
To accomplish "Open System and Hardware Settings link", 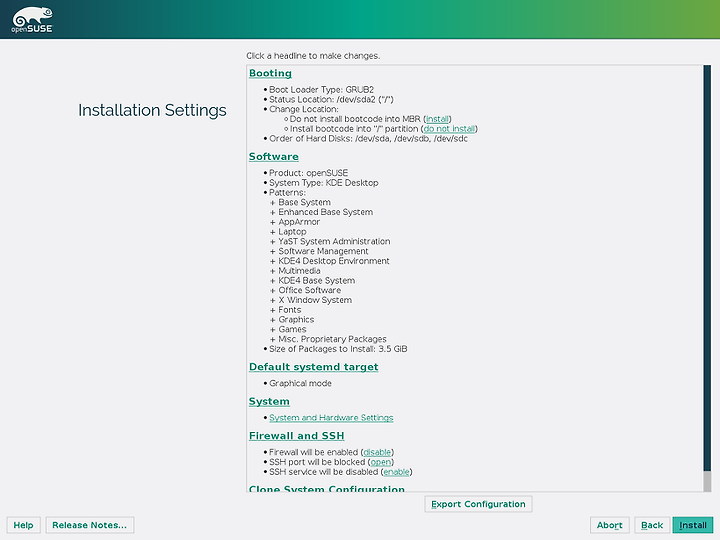I will [x=331, y=418].
